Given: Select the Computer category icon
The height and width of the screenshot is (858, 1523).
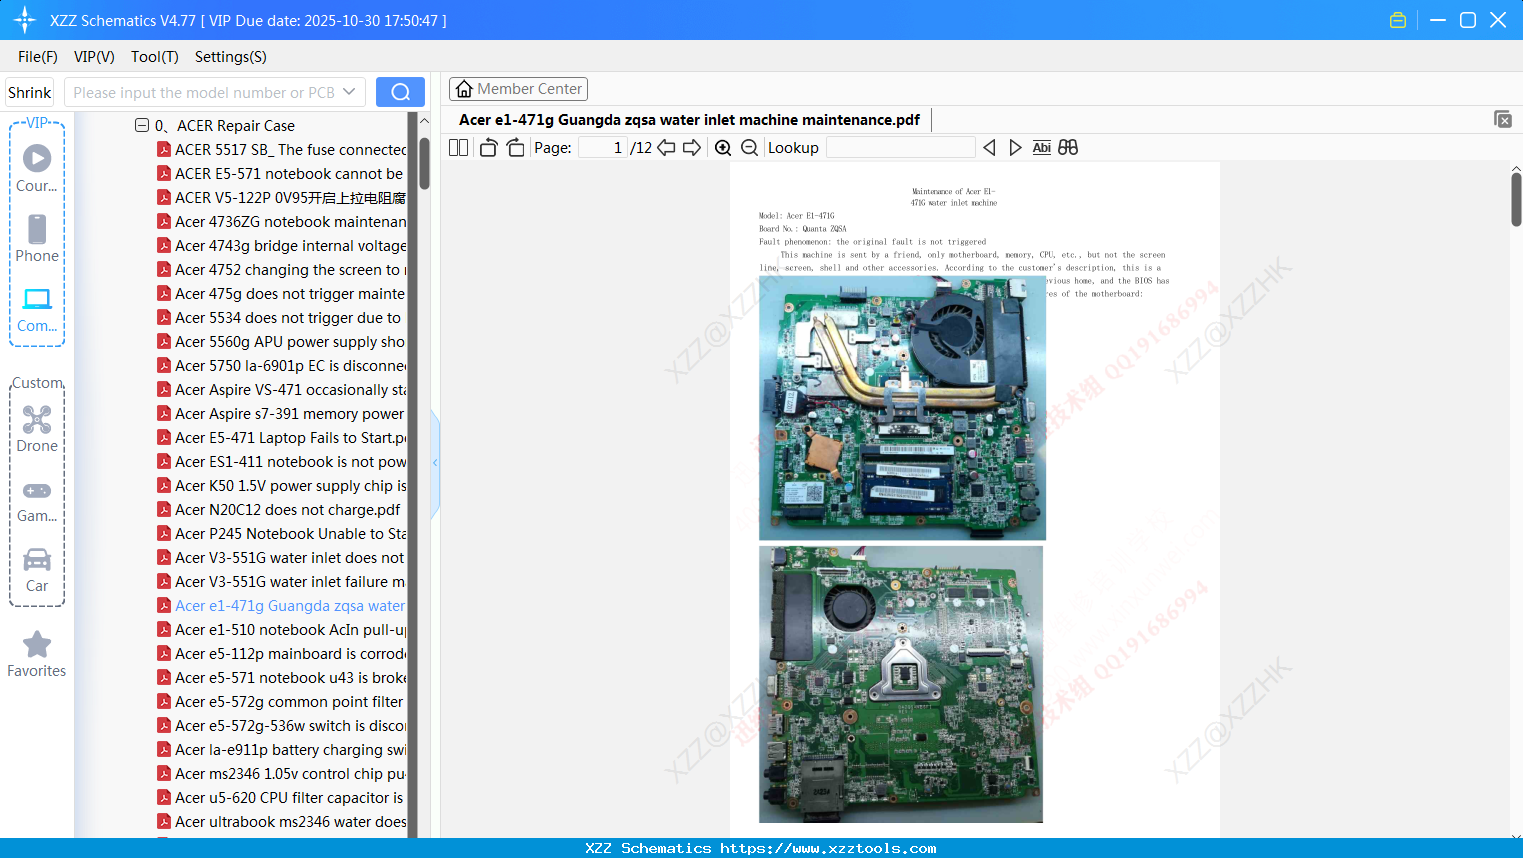Looking at the screenshot, I should pos(37,309).
